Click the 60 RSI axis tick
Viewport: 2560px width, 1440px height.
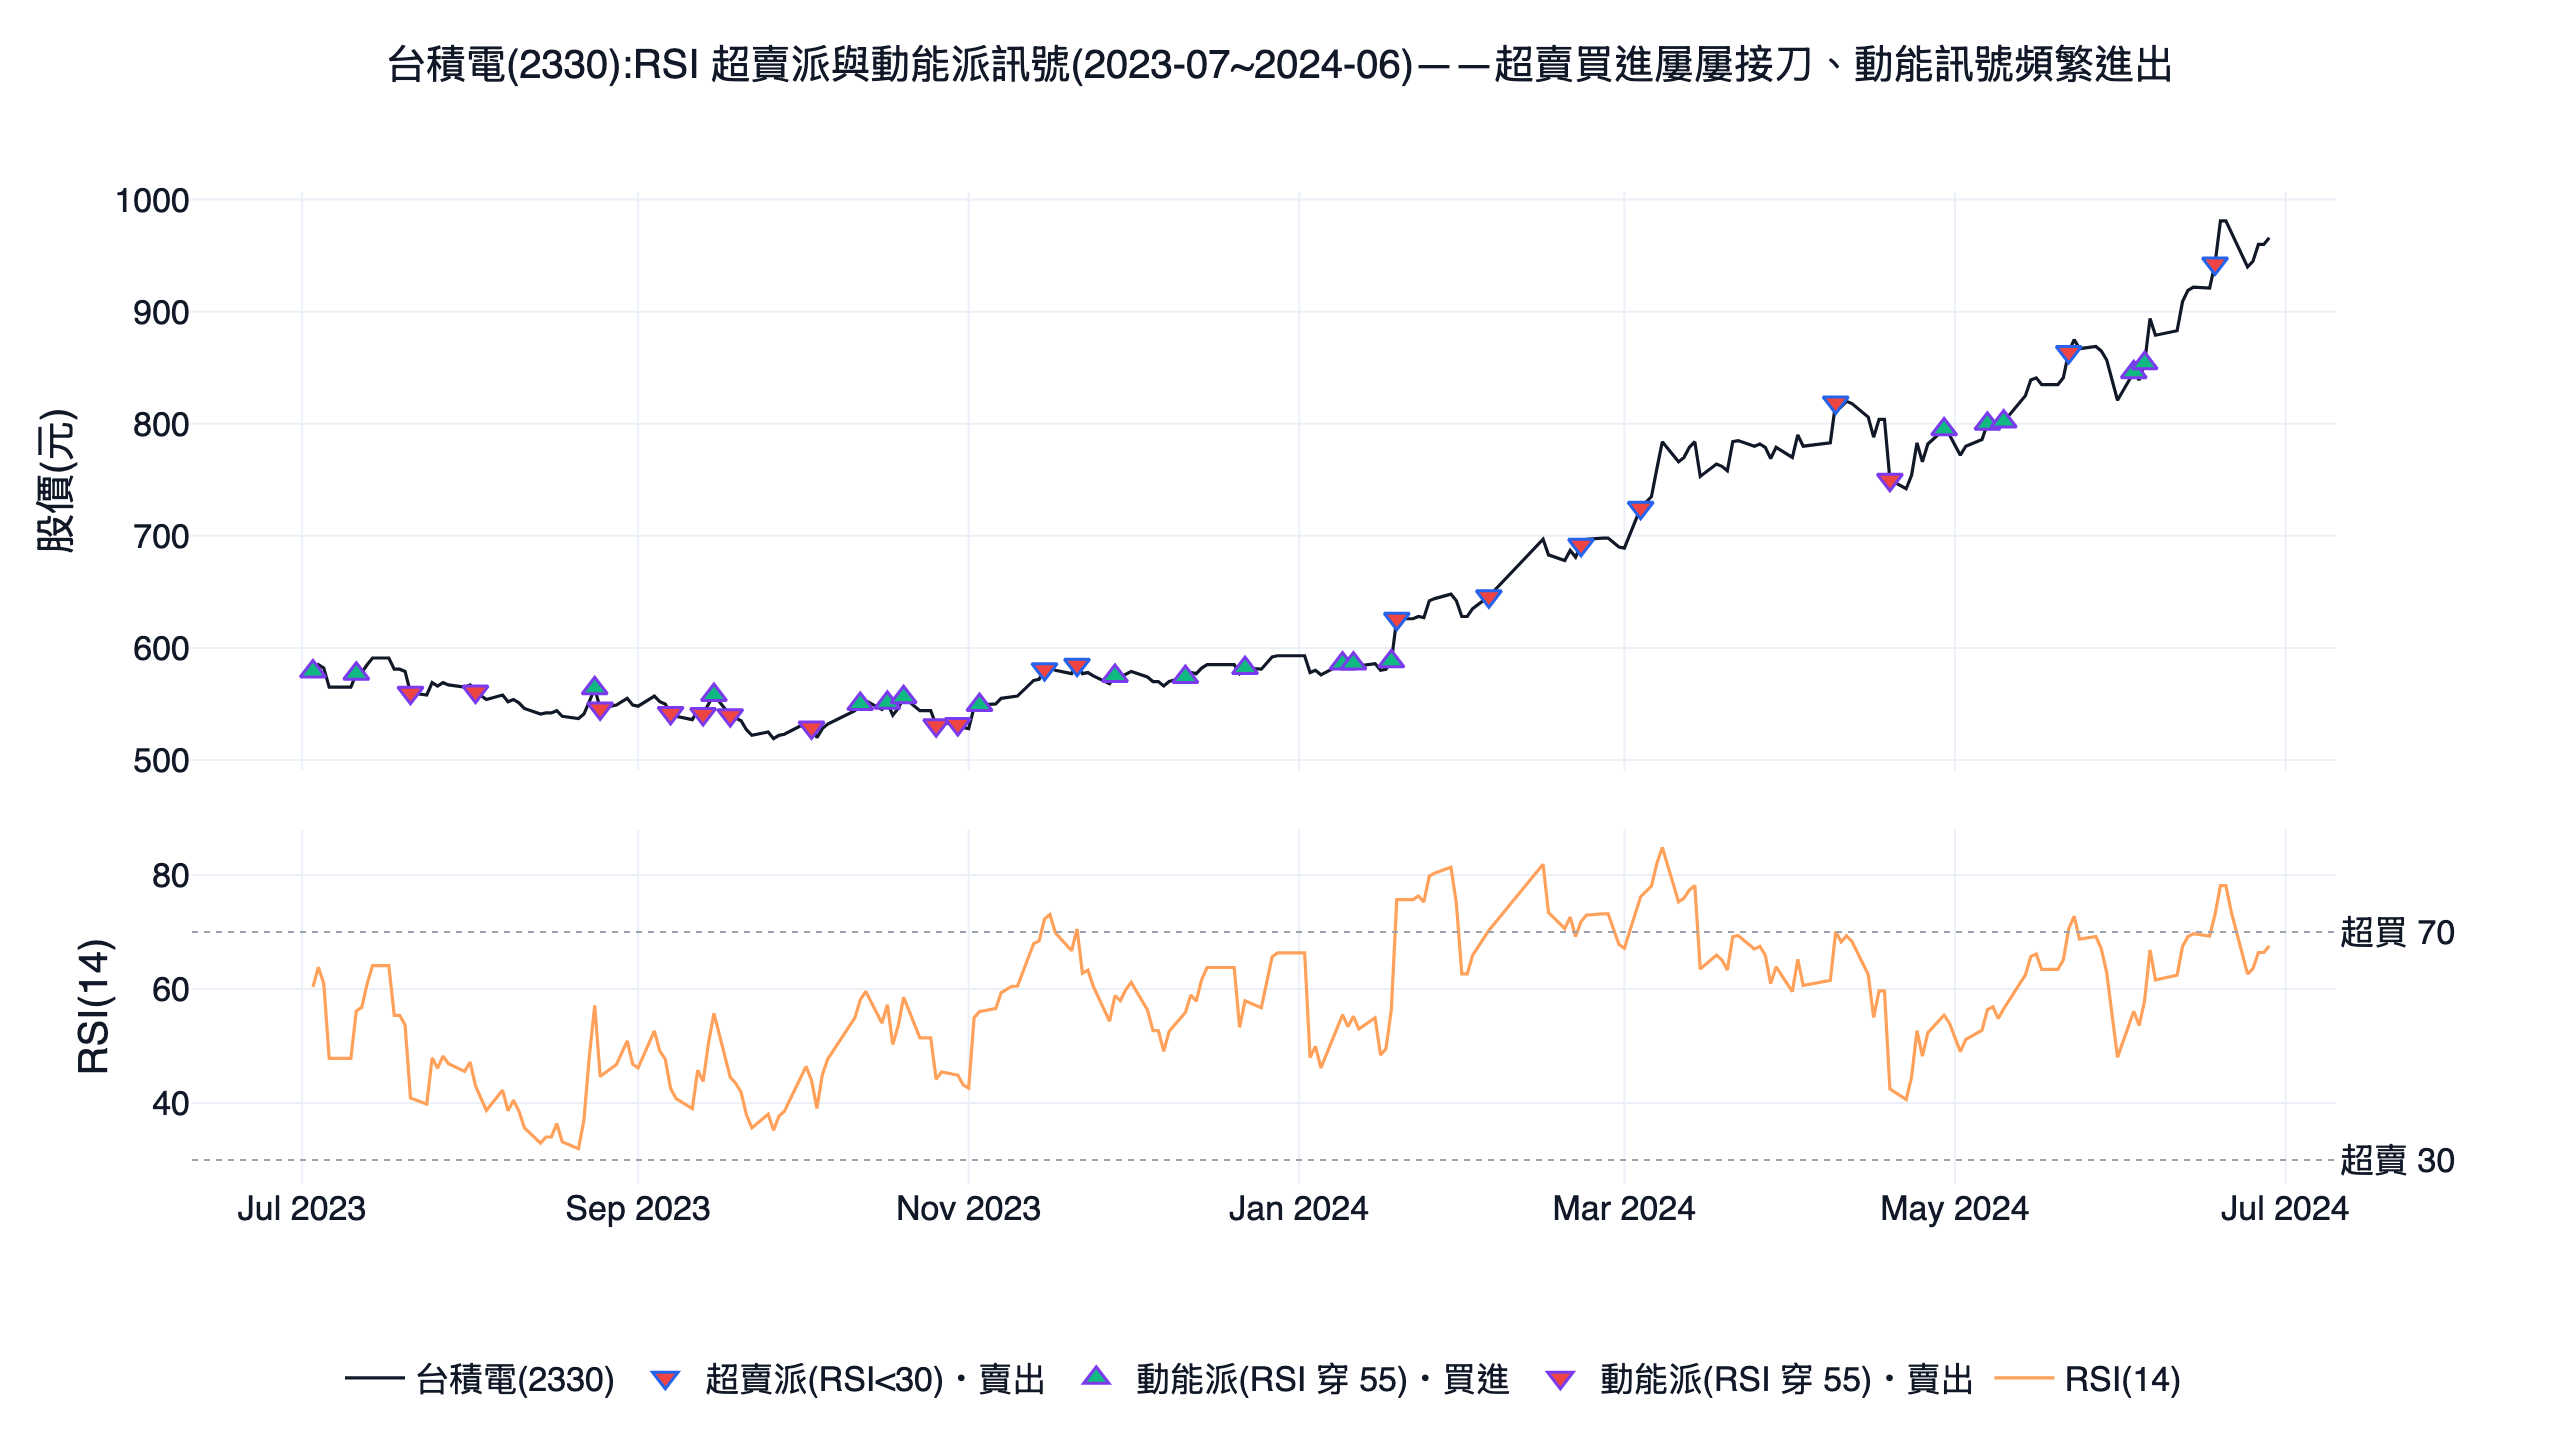click(170, 989)
